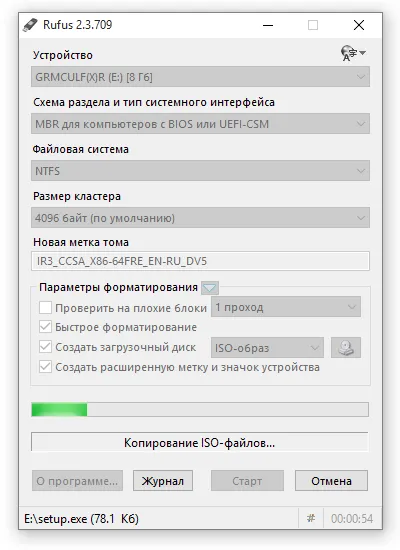Image resolution: width=400 pixels, height=550 pixels.
Task: Click the volume label text field
Action: [200, 261]
